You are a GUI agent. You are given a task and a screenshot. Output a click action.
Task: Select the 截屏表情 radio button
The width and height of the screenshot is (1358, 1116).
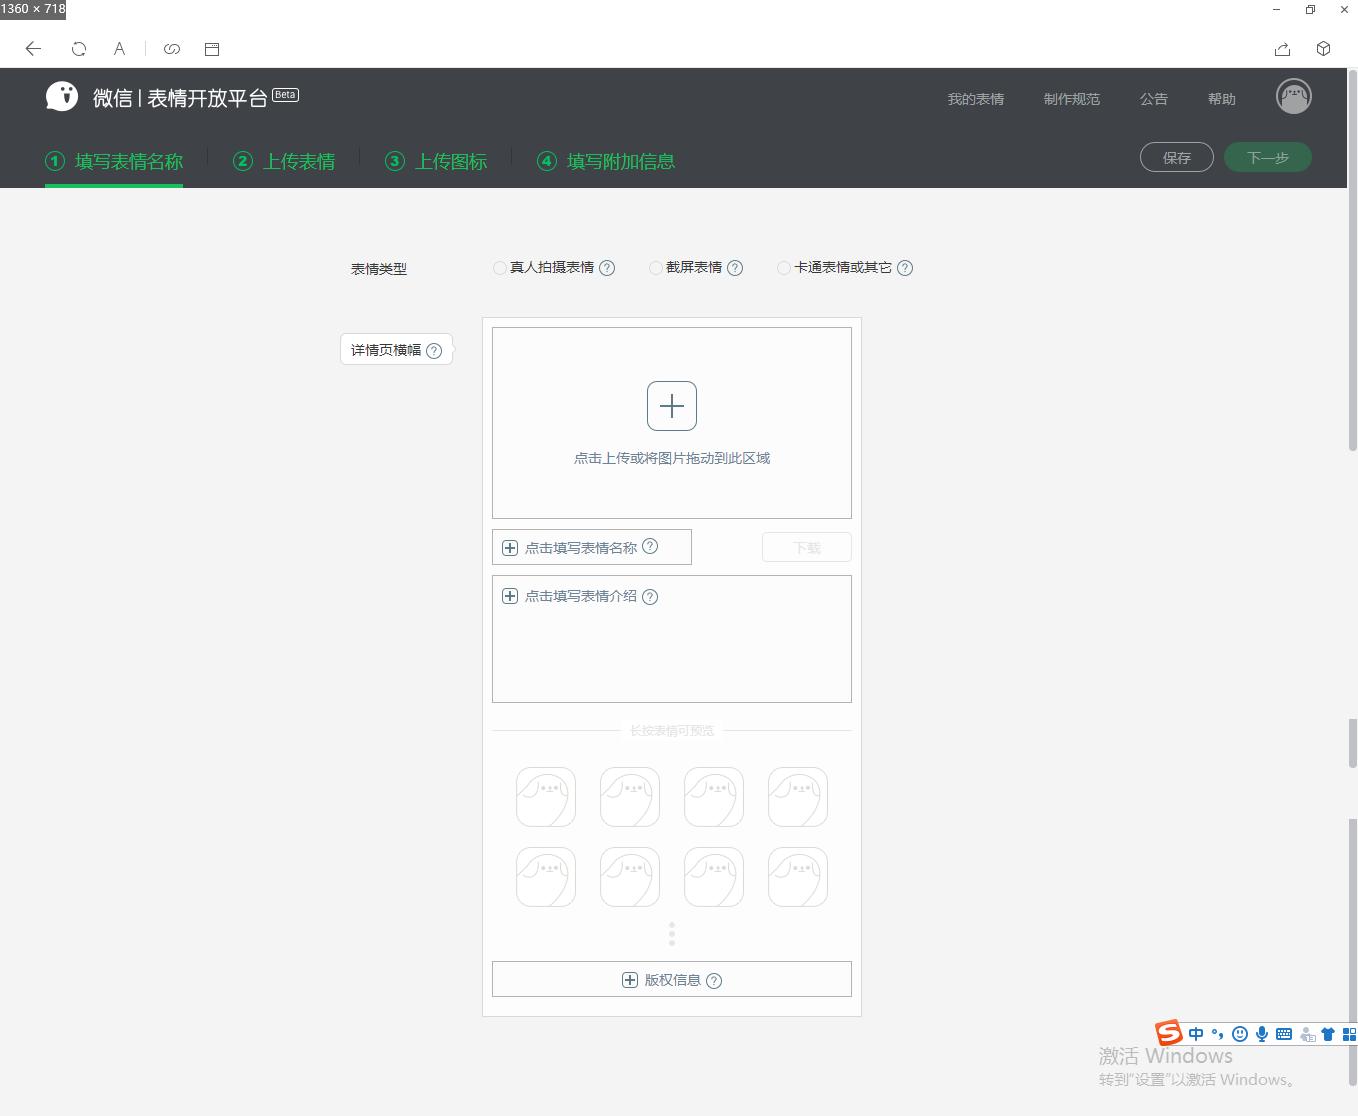[x=655, y=268]
